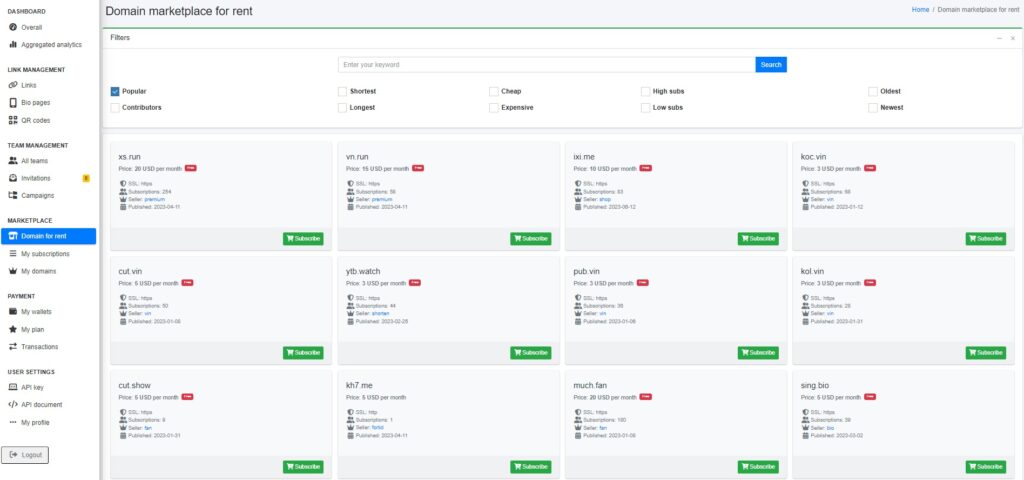The image size is (1024, 480).
Task: Enable the Low subs filter
Action: click(x=645, y=108)
